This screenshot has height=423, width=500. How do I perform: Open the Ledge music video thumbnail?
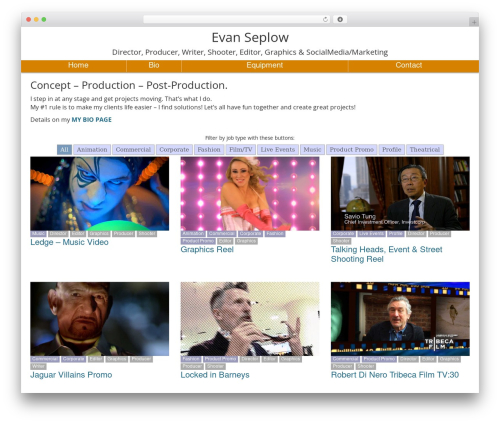click(x=100, y=193)
